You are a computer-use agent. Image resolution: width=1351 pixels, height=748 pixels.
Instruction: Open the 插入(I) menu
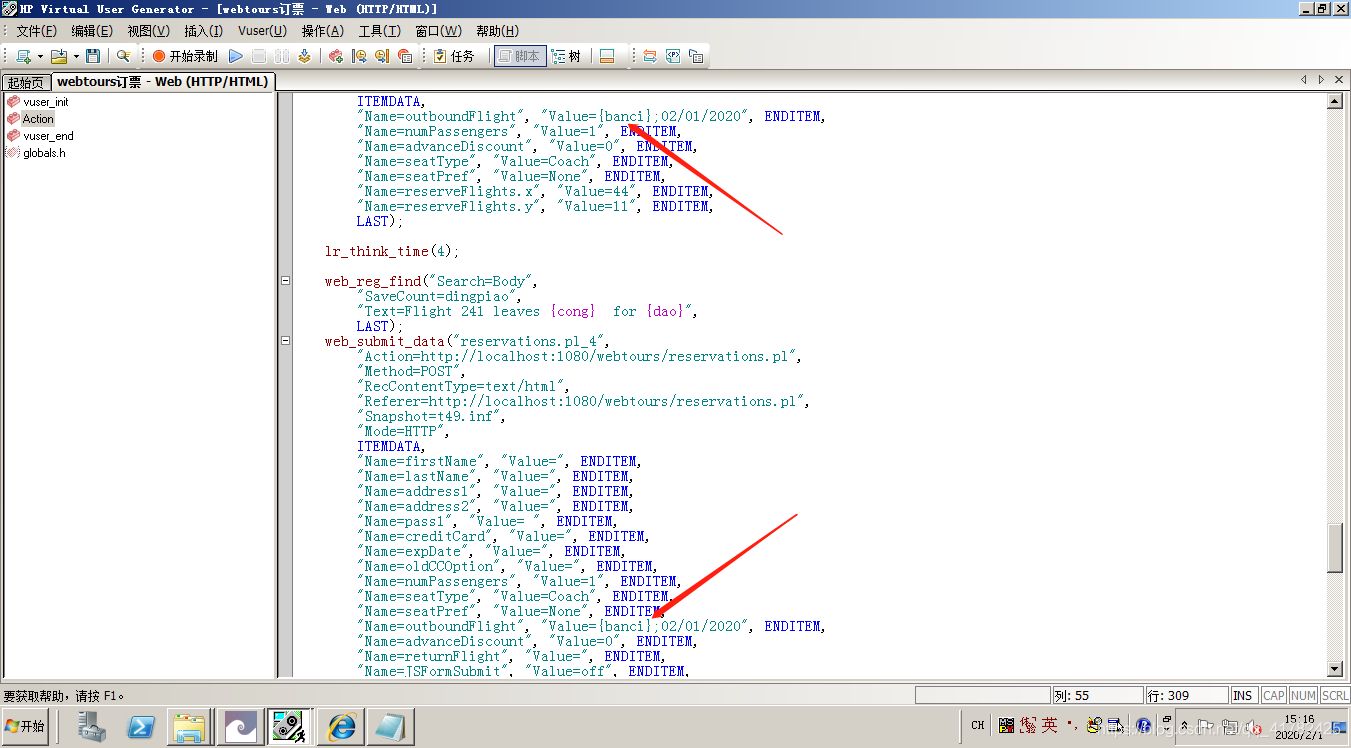click(x=203, y=31)
